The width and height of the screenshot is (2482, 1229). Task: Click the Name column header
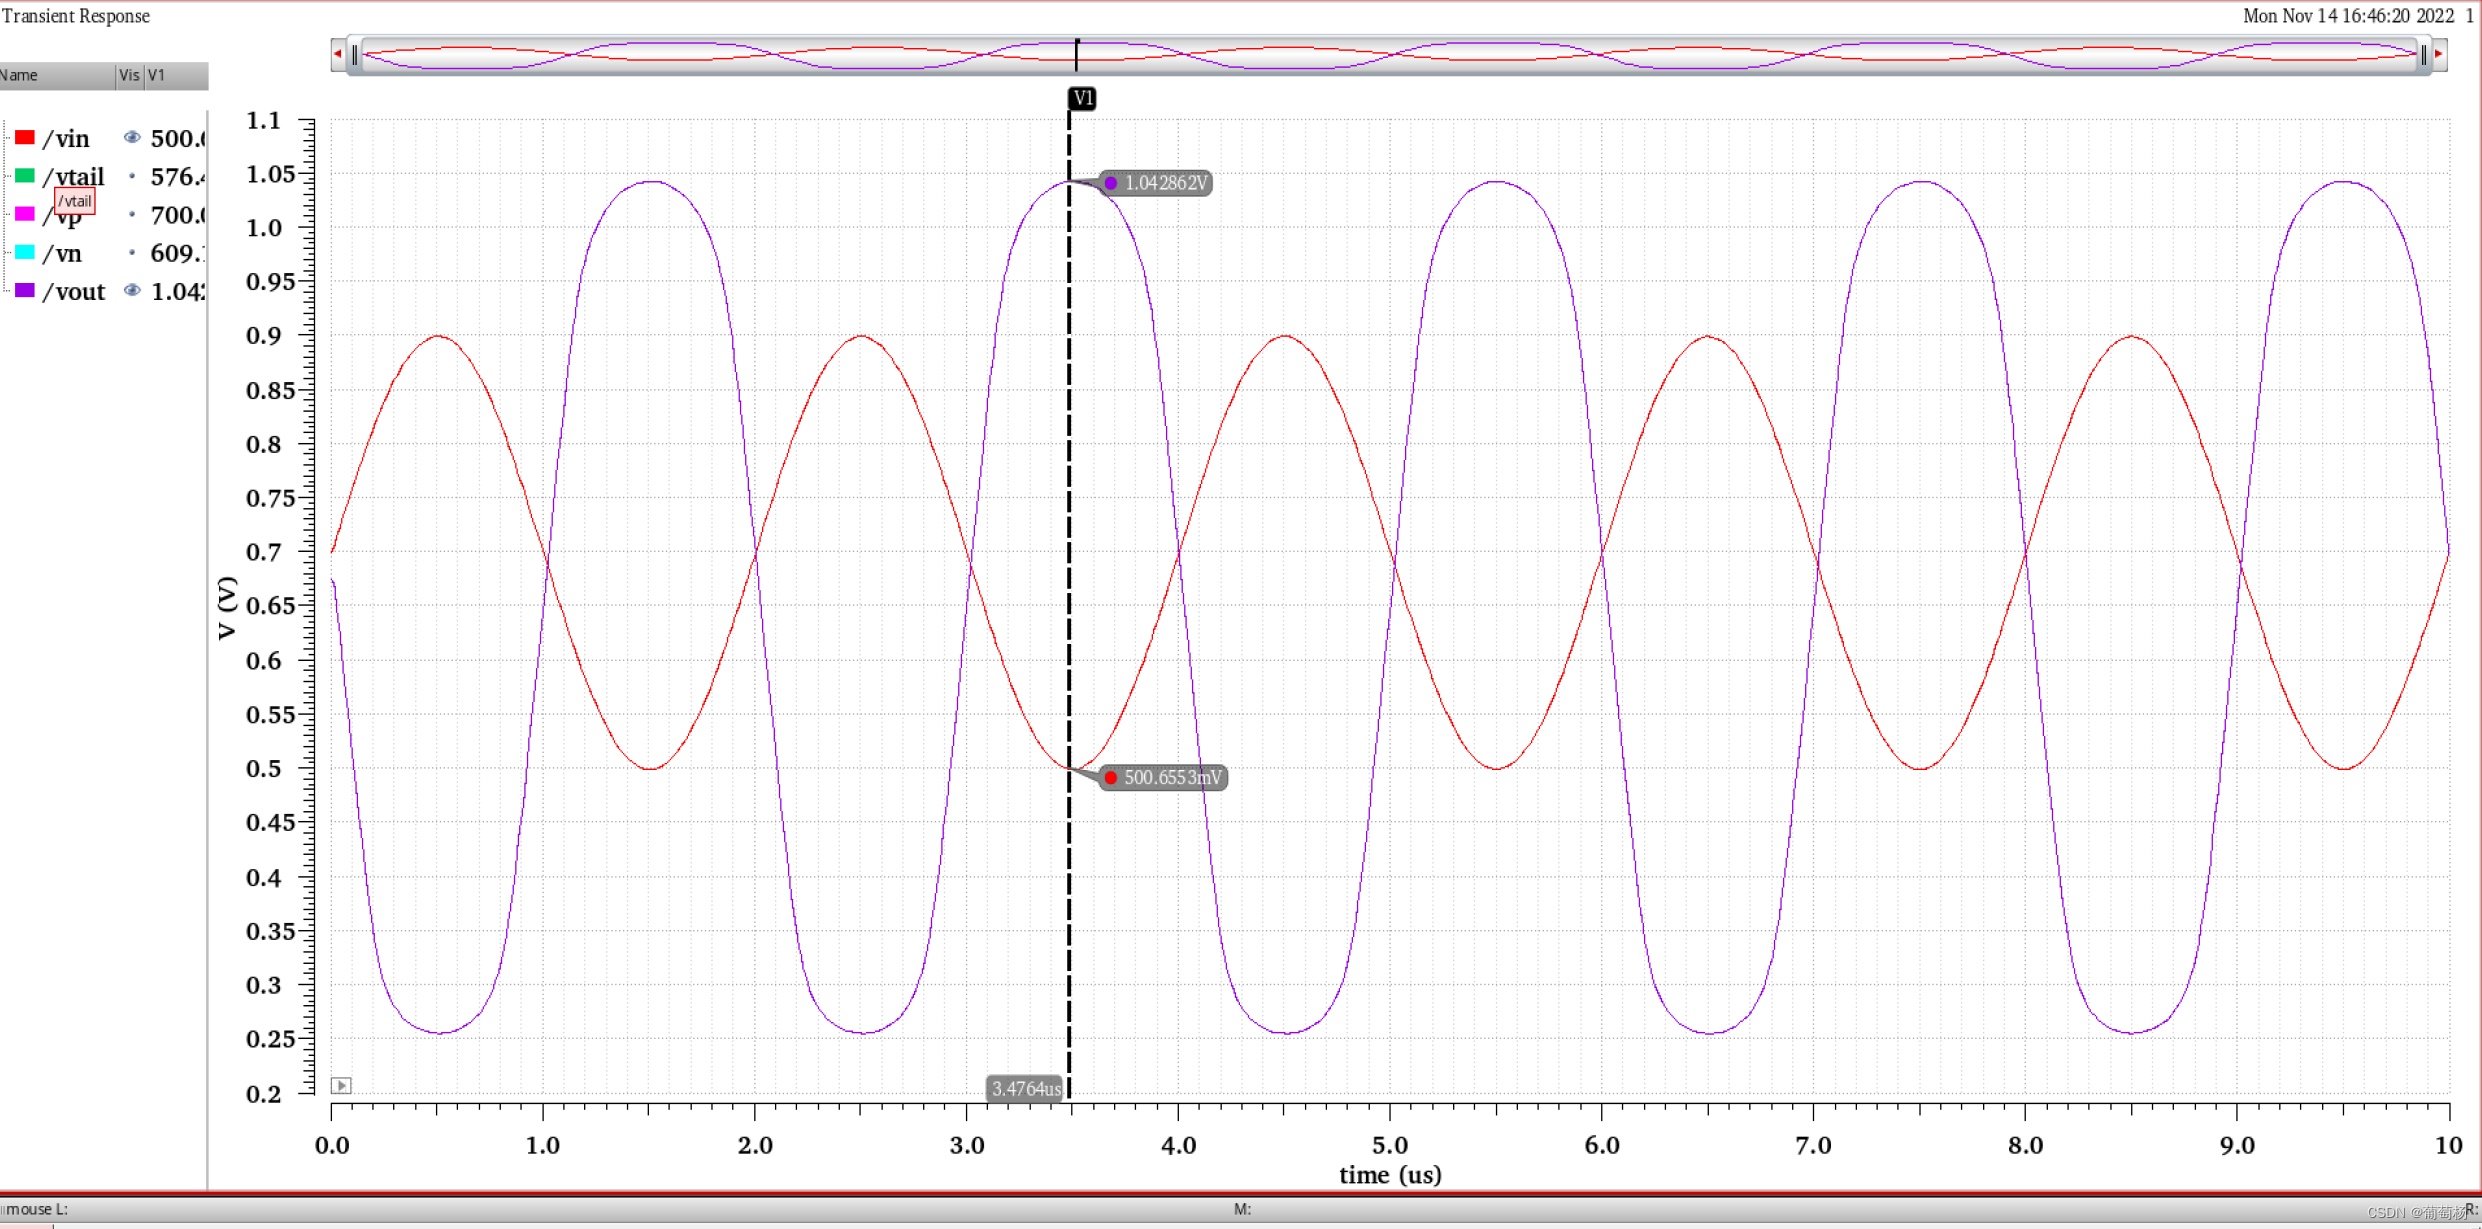click(x=57, y=76)
